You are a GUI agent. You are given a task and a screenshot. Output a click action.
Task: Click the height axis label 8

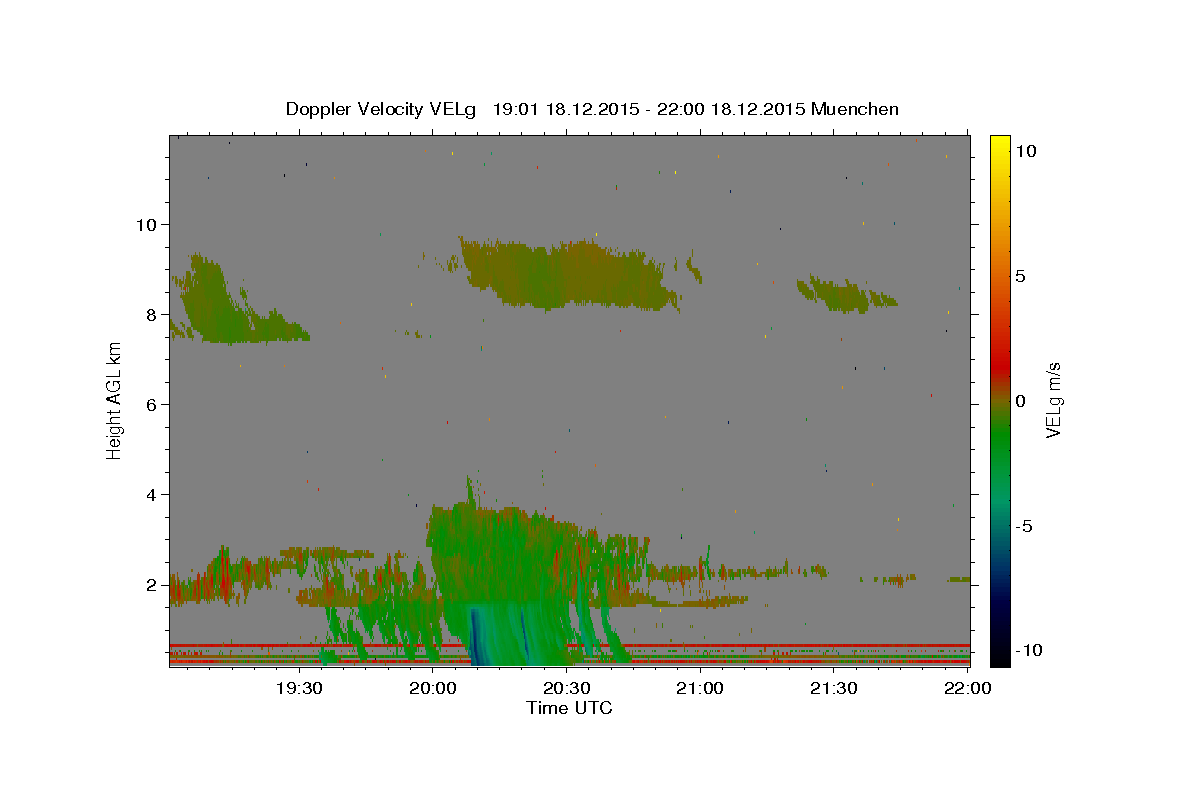(x=152, y=314)
